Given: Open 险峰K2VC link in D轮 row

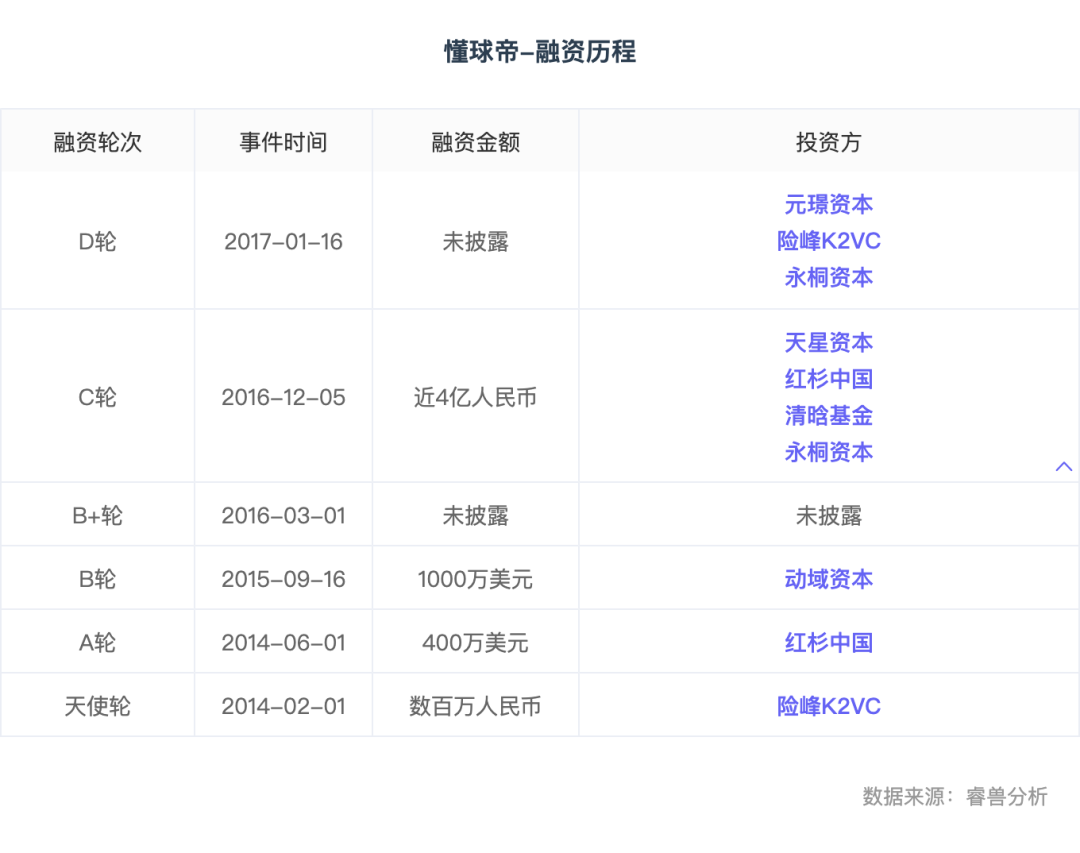Looking at the screenshot, I should tap(829, 241).
